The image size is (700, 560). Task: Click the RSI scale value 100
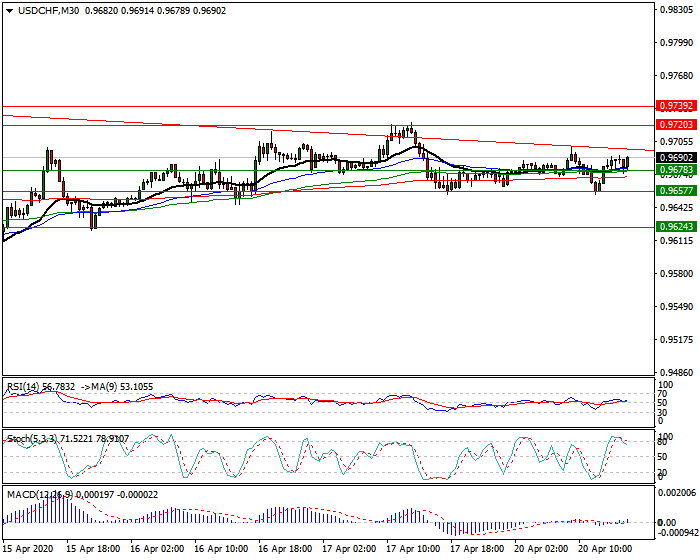pyautogui.click(x=666, y=385)
